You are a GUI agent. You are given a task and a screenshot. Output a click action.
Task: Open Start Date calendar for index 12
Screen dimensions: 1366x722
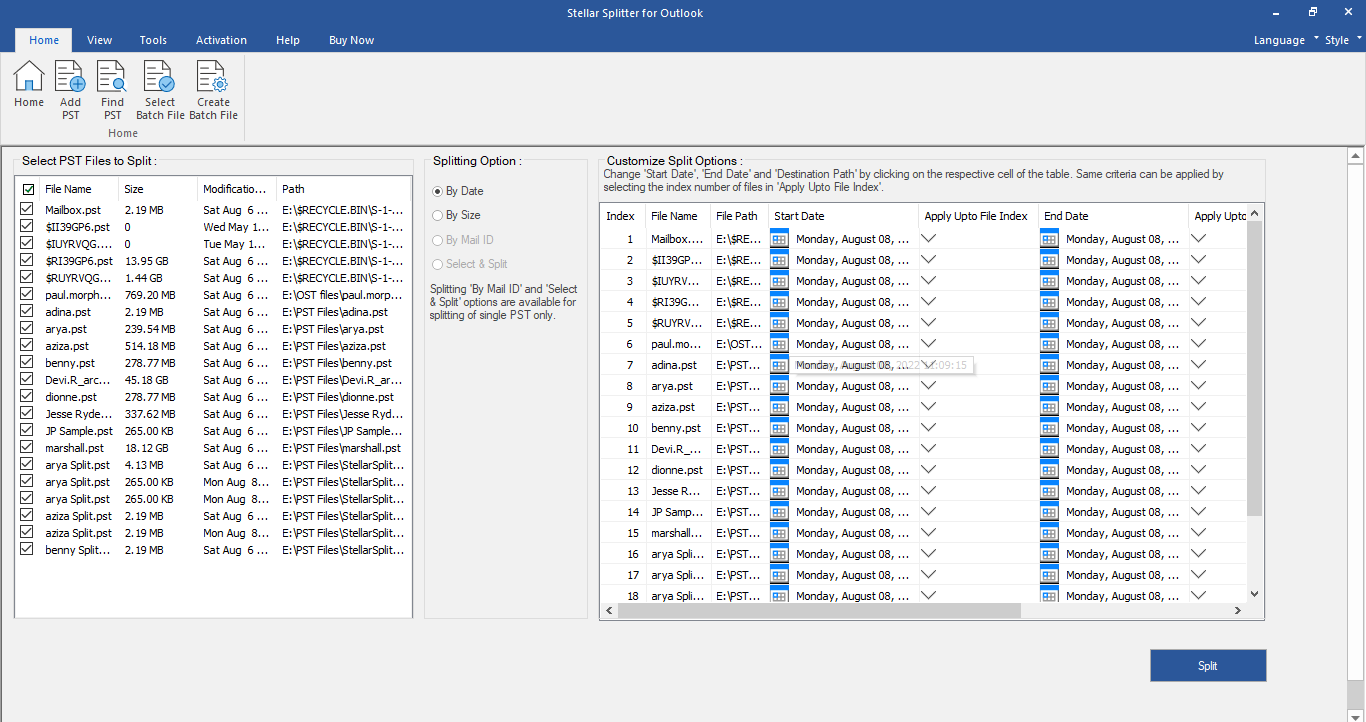(780, 470)
